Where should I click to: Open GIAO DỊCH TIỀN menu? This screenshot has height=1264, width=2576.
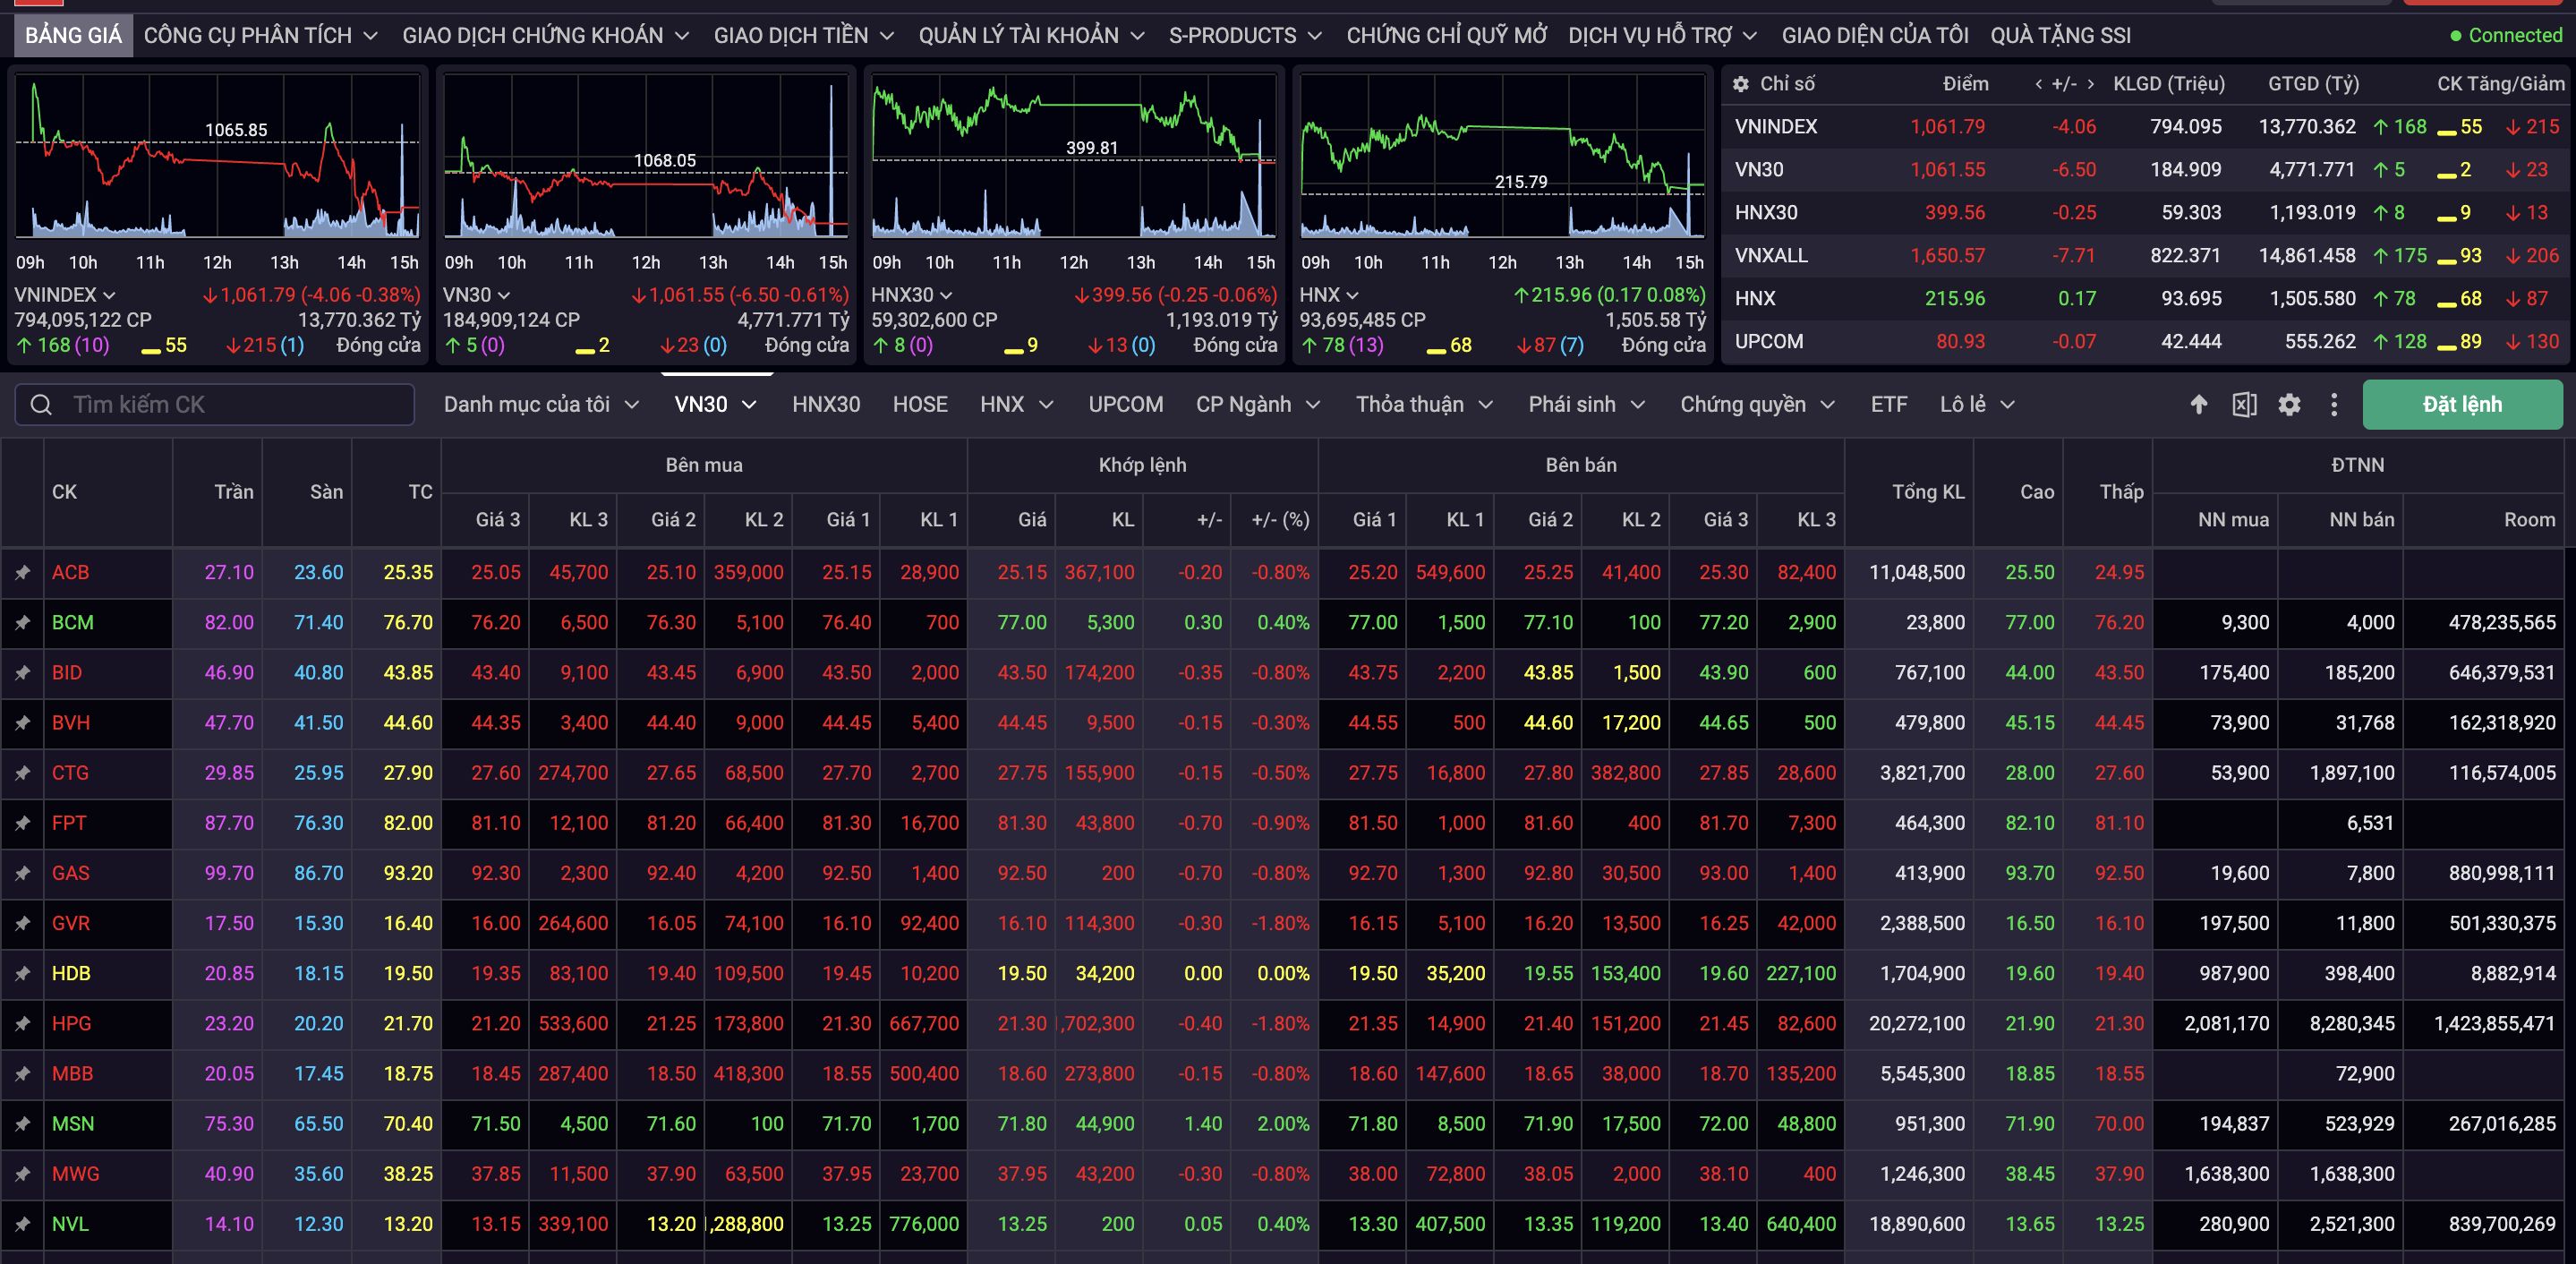[x=803, y=35]
